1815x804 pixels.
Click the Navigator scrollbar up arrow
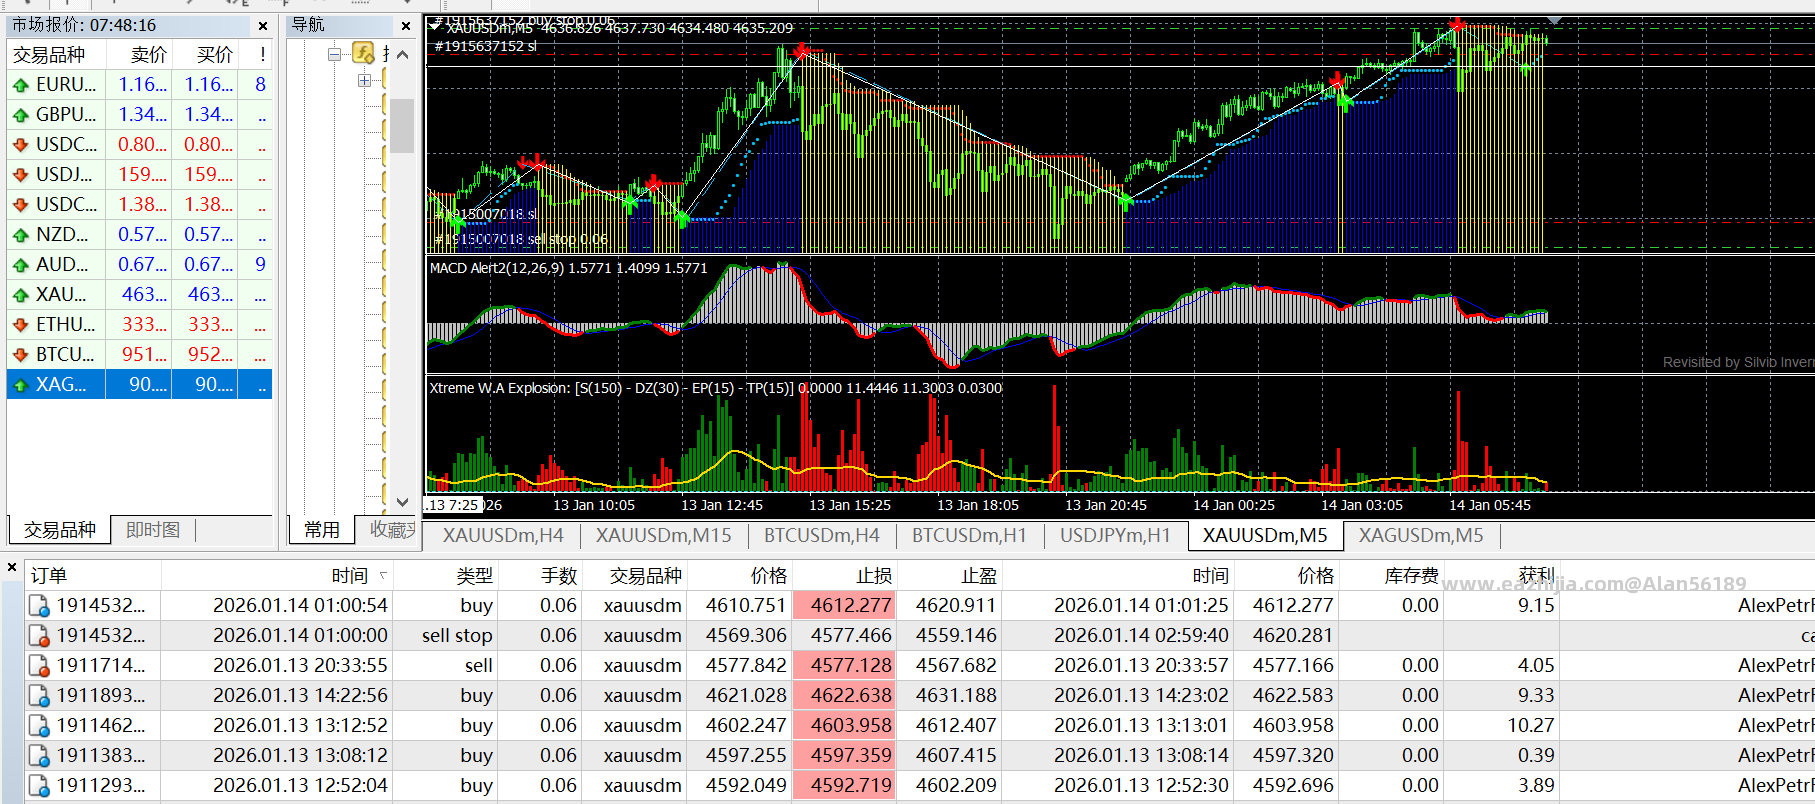point(402,54)
